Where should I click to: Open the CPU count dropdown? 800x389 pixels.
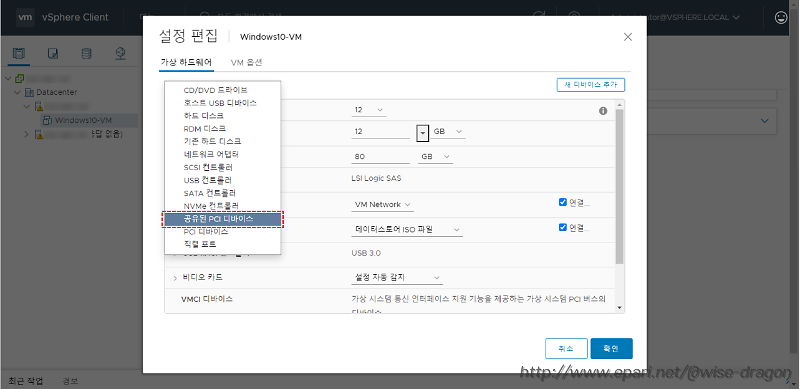[369, 110]
